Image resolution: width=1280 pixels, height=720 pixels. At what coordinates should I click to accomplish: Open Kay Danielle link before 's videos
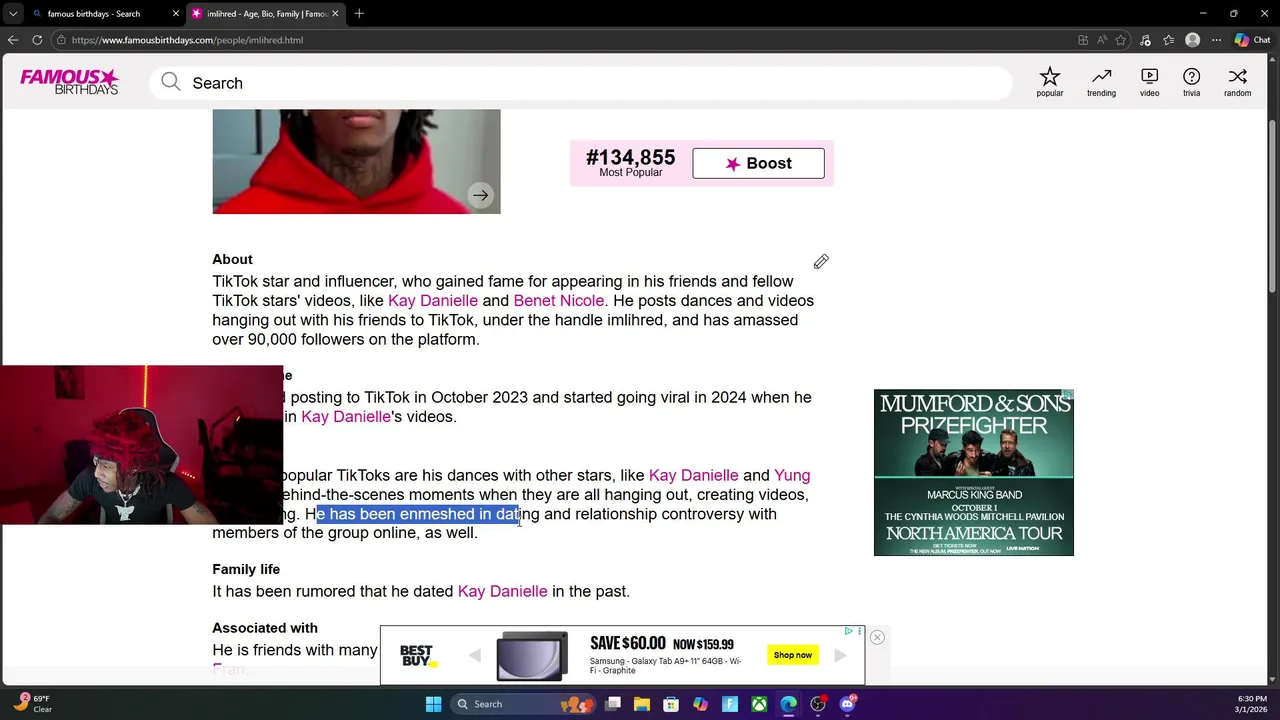tap(346, 417)
